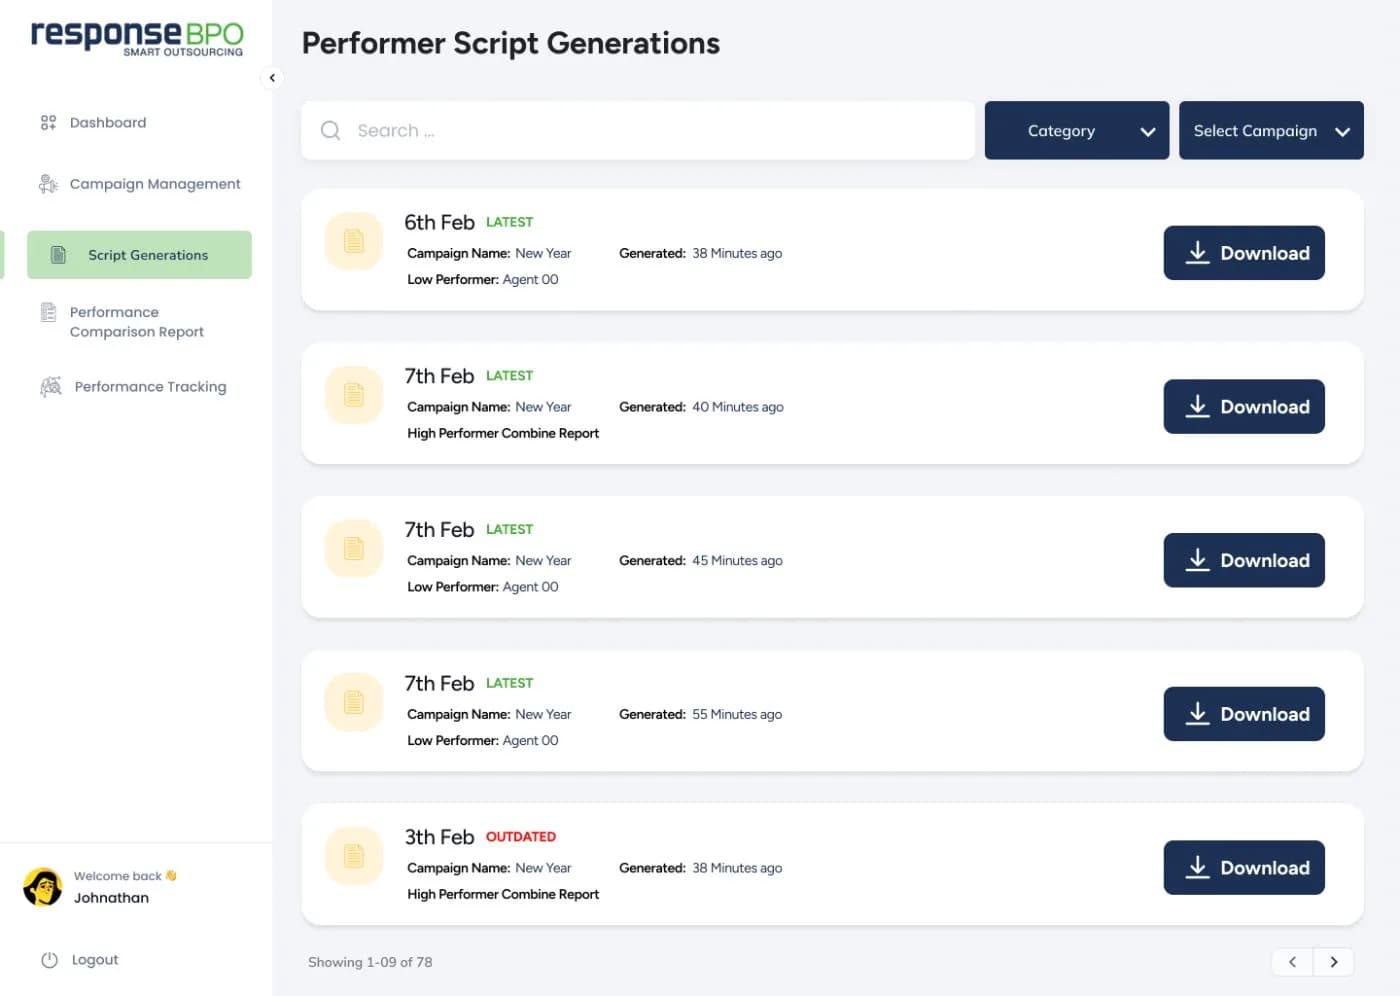Viewport: 1400px width, 996px height.
Task: Click the Dashboard grid icon
Action: click(48, 122)
